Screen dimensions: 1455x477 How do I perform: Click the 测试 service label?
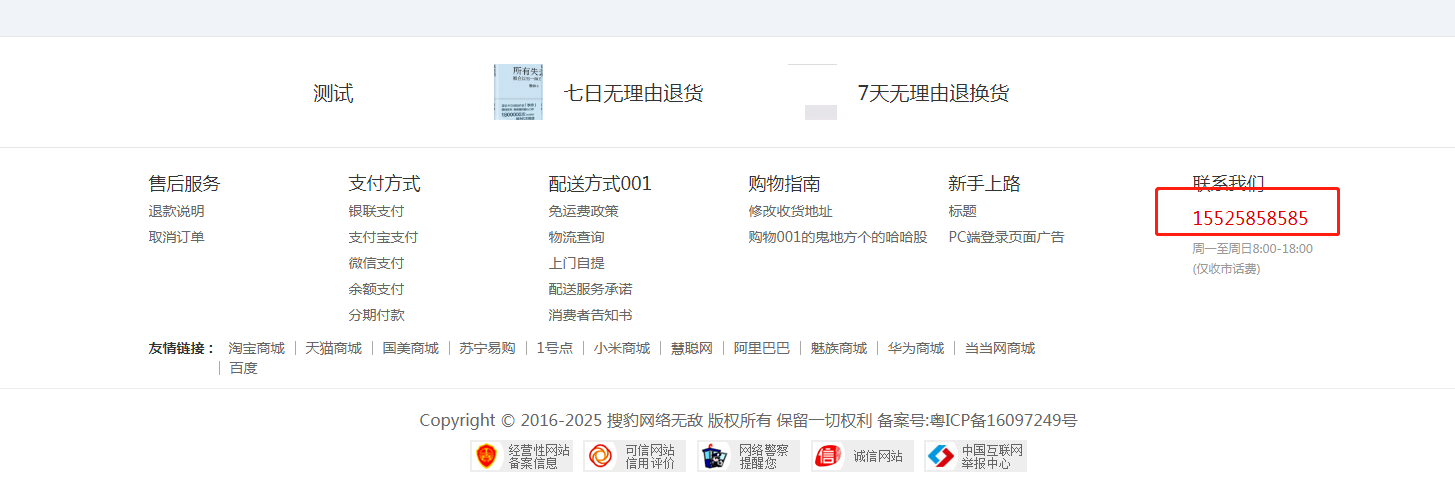(333, 93)
